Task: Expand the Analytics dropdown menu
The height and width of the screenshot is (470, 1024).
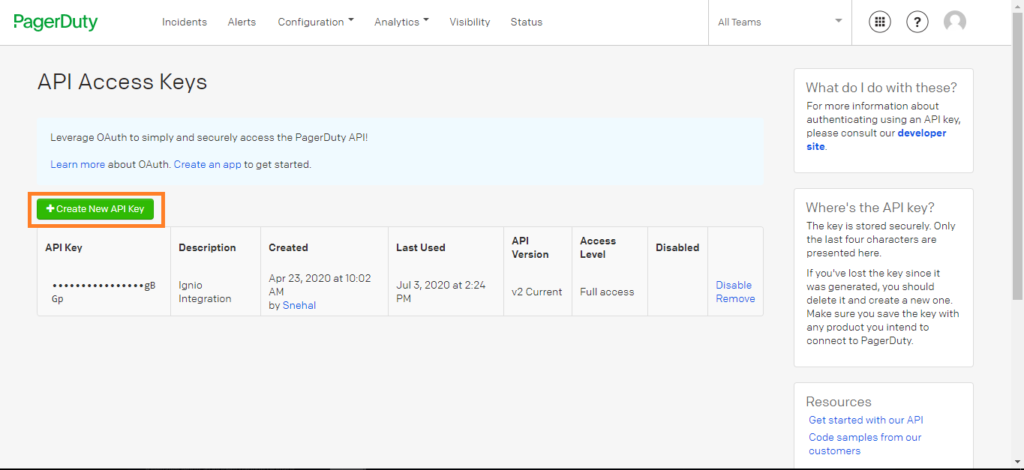Action: [x=401, y=22]
